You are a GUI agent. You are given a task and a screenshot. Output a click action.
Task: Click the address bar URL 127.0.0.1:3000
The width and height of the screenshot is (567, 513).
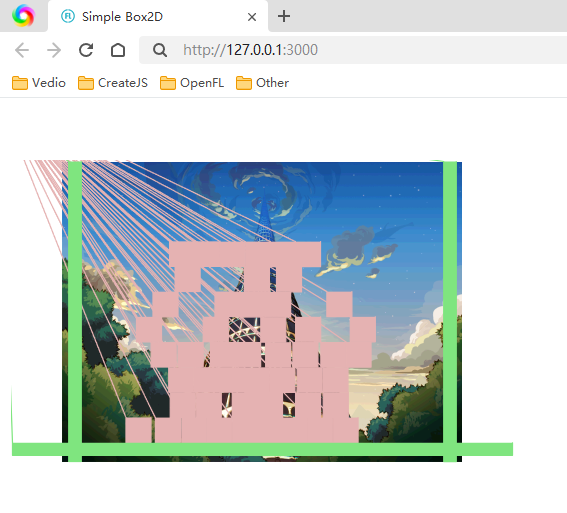point(250,50)
